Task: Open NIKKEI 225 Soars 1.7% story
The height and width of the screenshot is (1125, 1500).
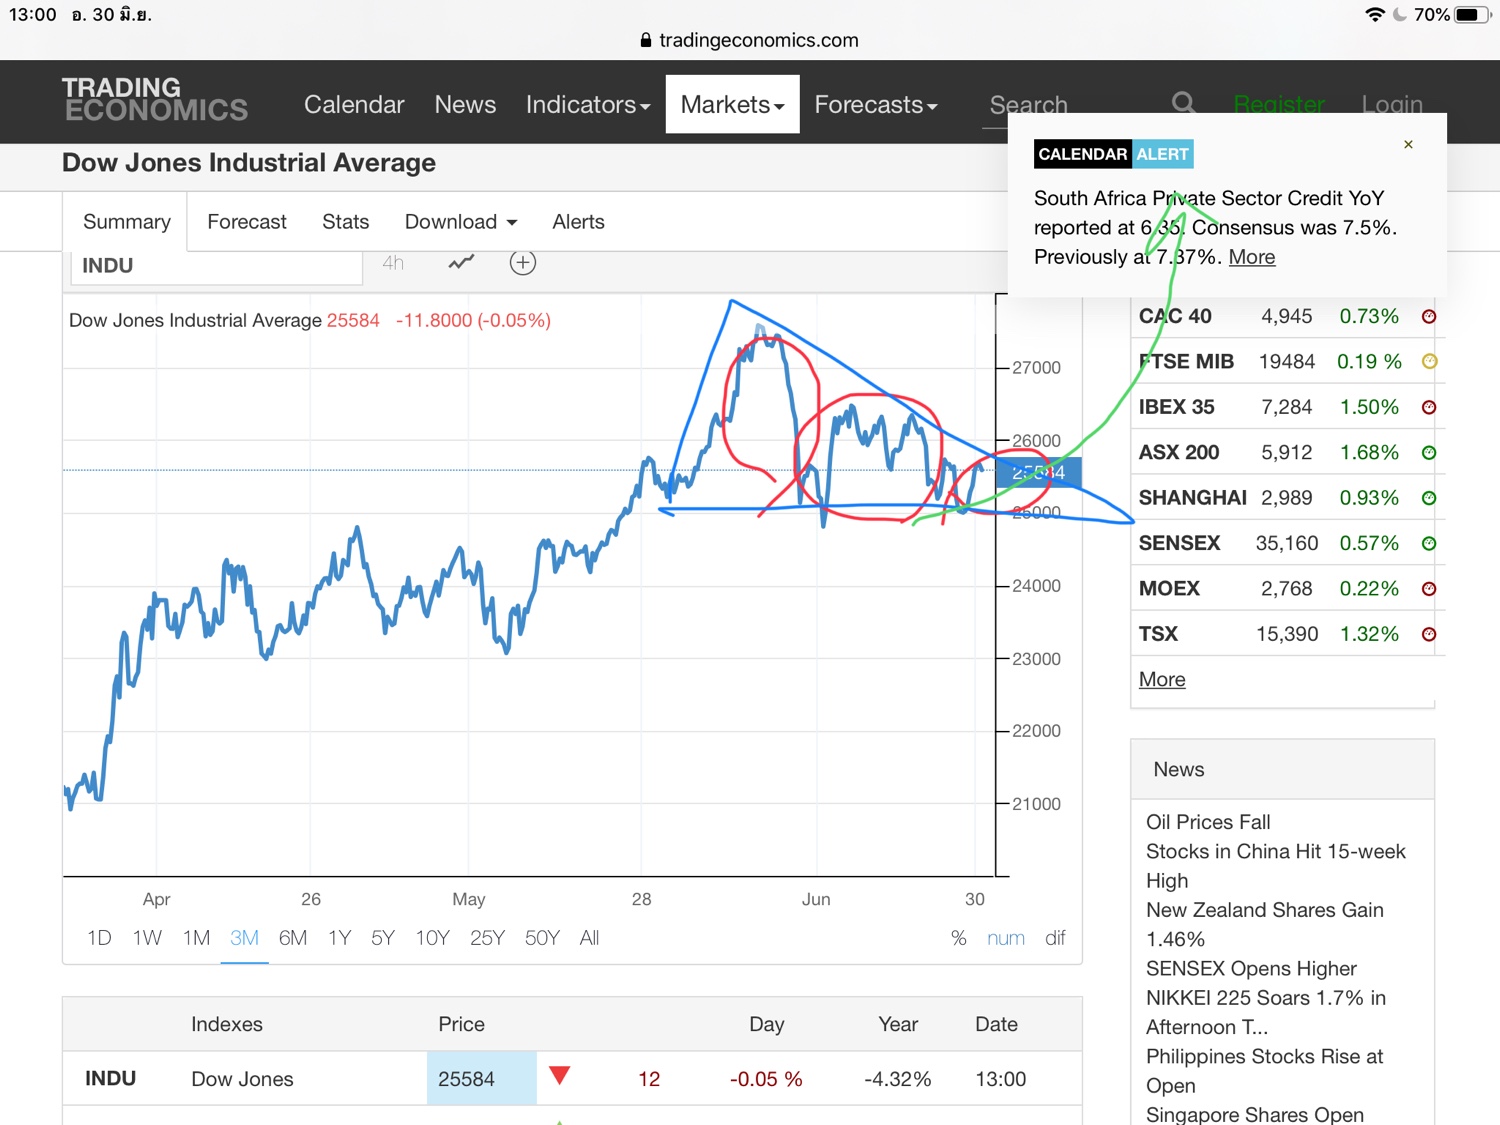Action: tap(1266, 1012)
